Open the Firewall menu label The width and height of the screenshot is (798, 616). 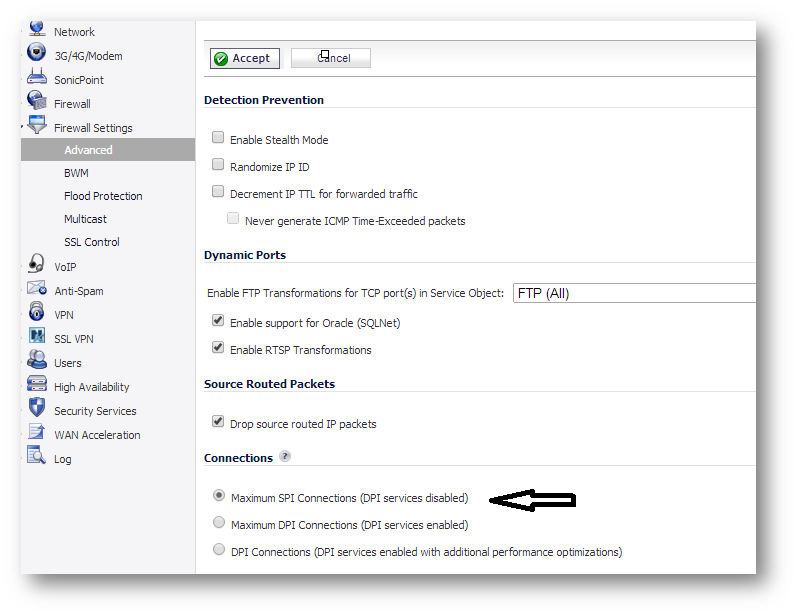[x=72, y=104]
